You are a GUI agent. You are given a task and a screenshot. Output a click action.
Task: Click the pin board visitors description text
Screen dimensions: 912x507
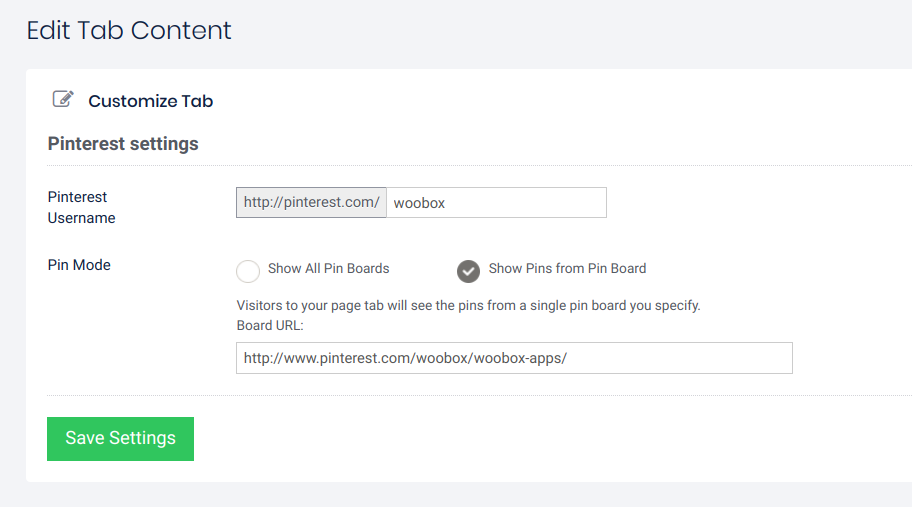click(x=468, y=305)
